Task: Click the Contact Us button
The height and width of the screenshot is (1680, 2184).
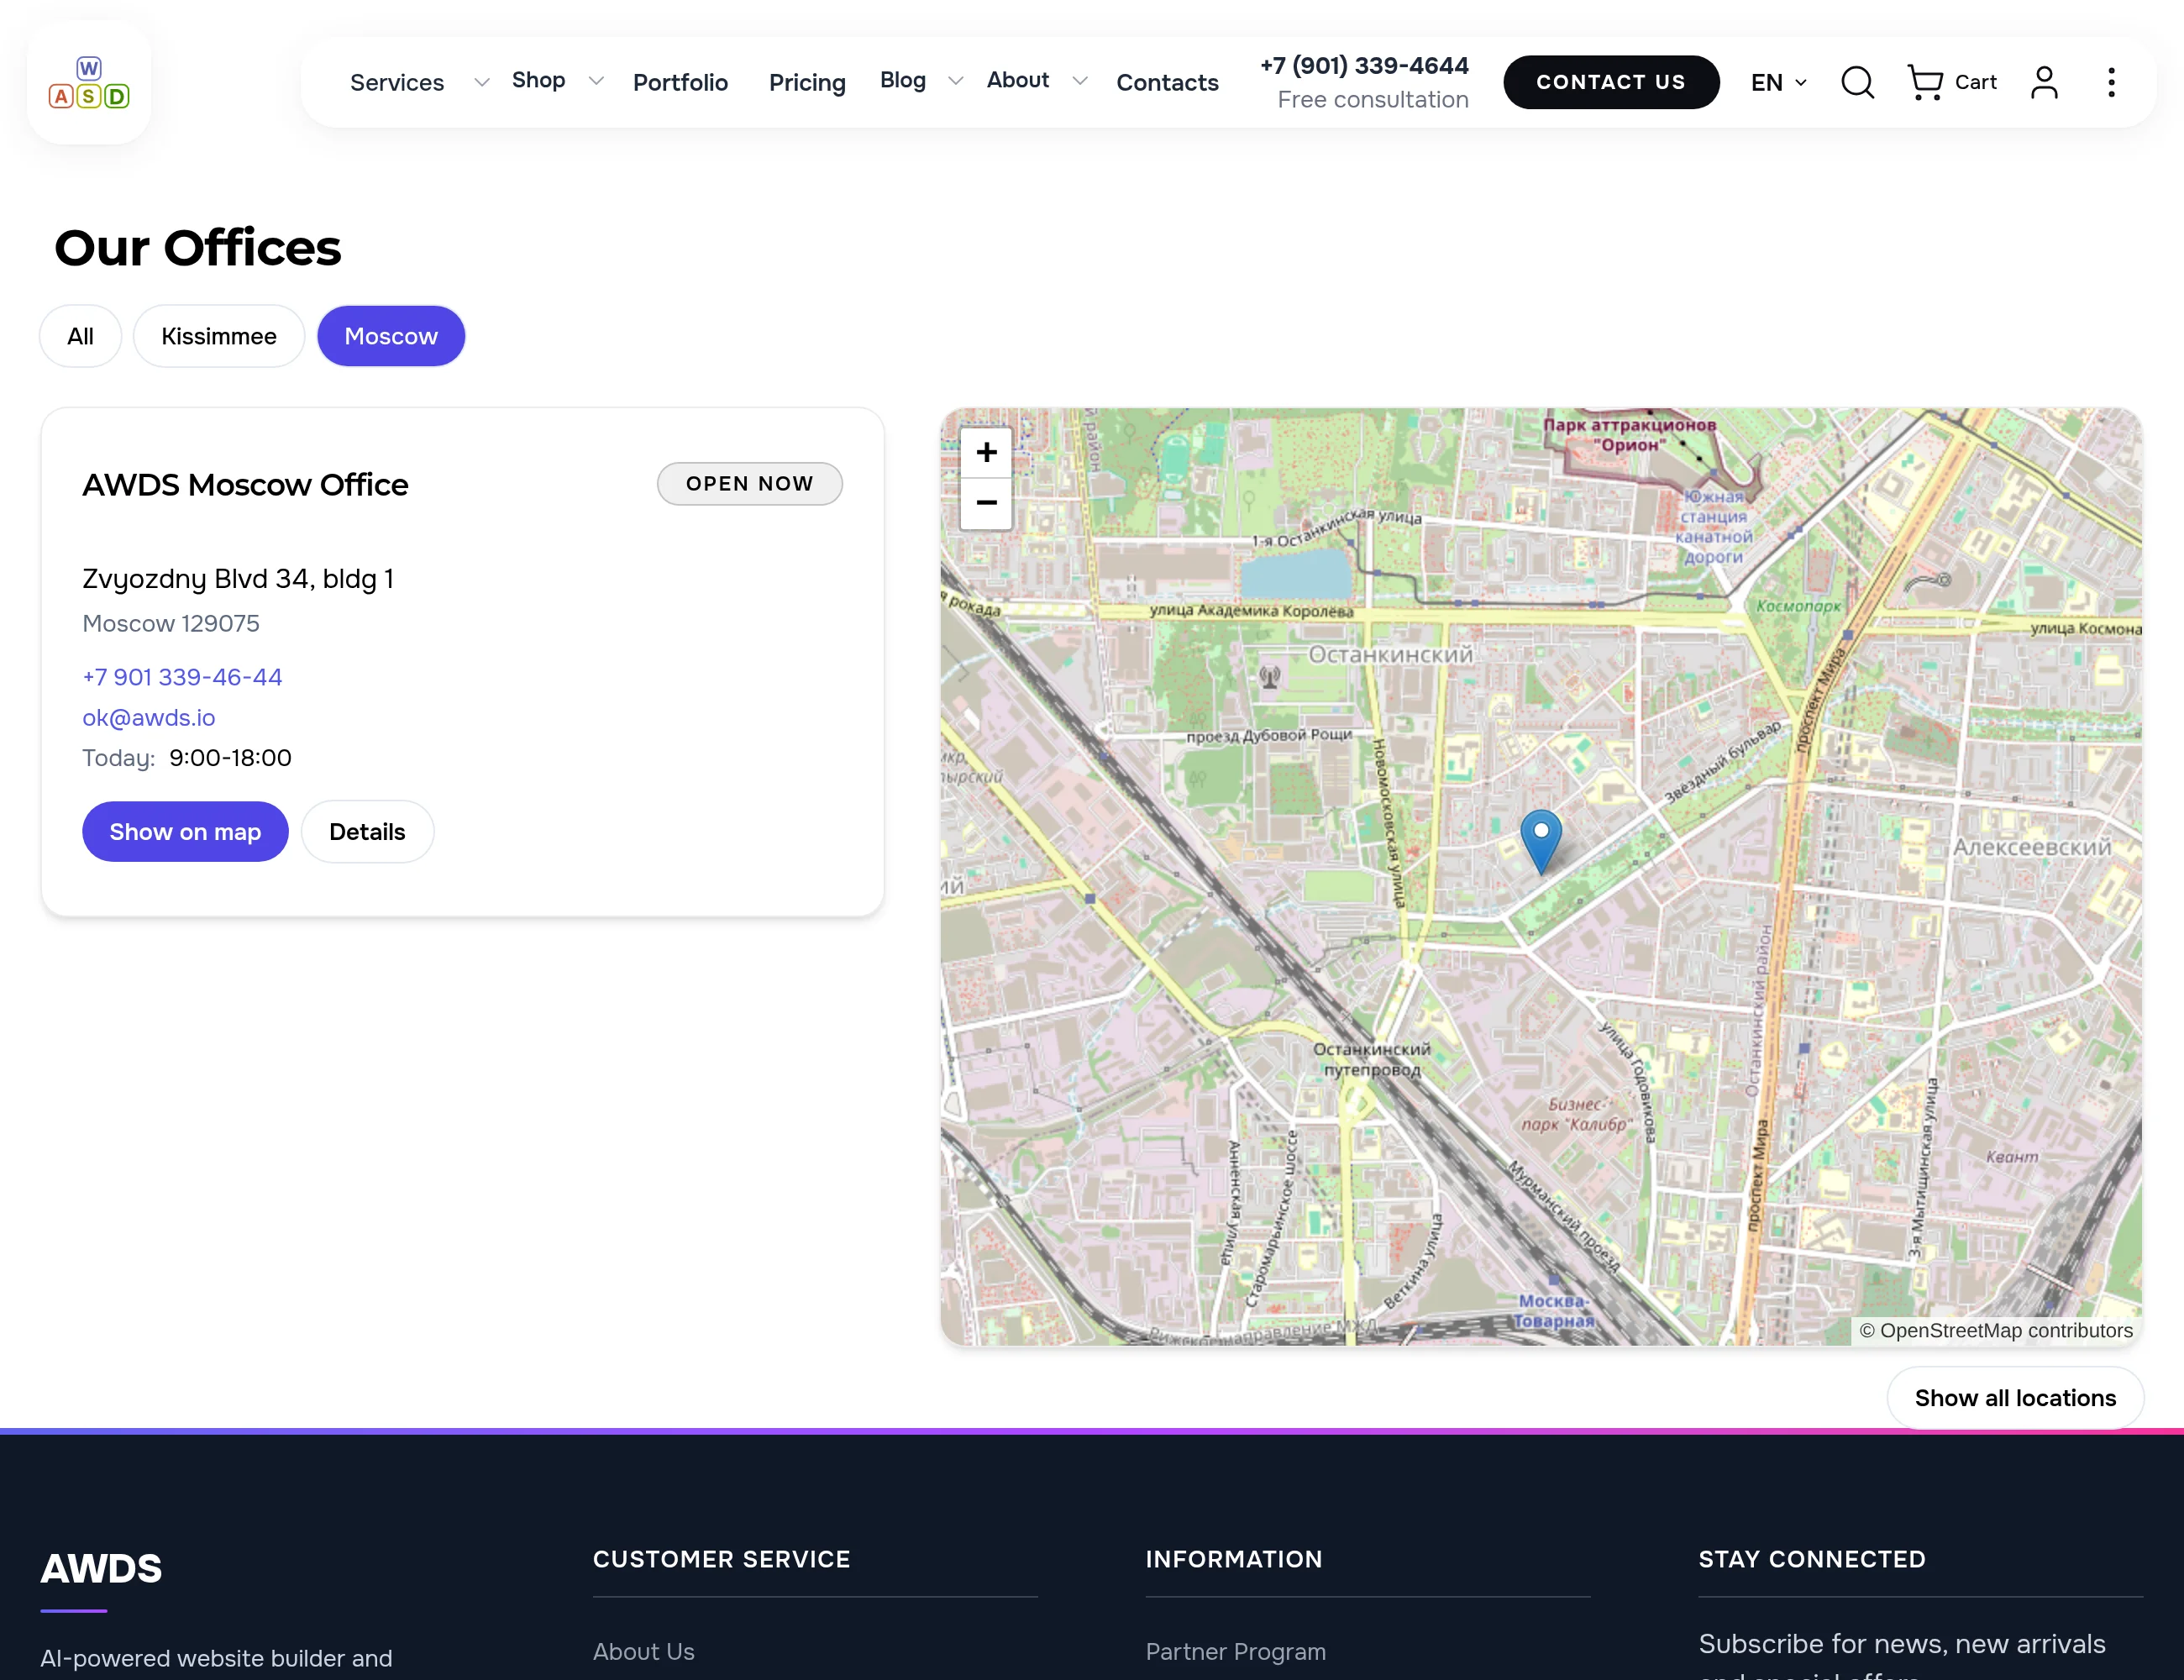Action: (1611, 82)
